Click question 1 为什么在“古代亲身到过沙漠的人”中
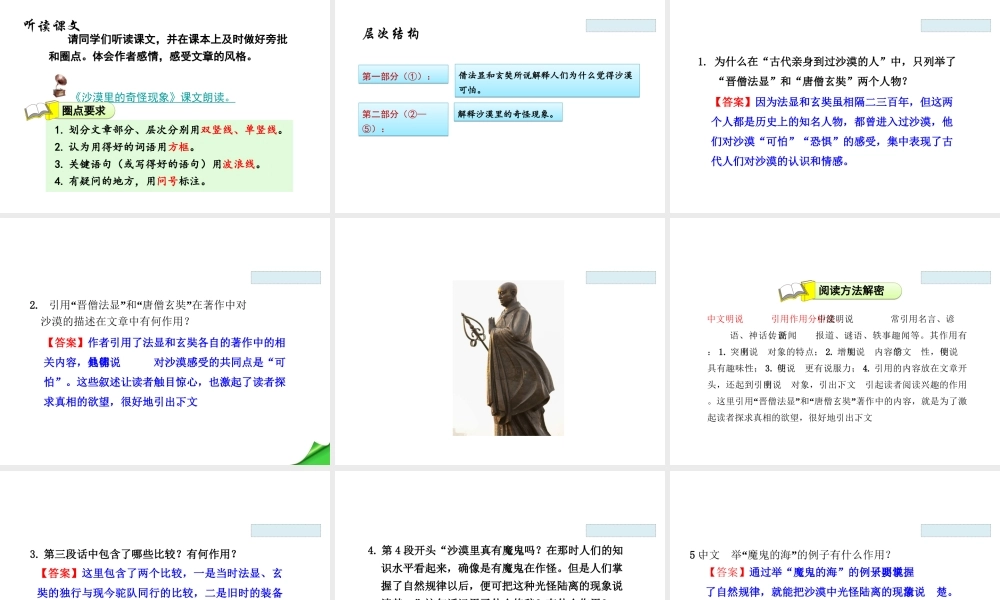 pos(827,71)
